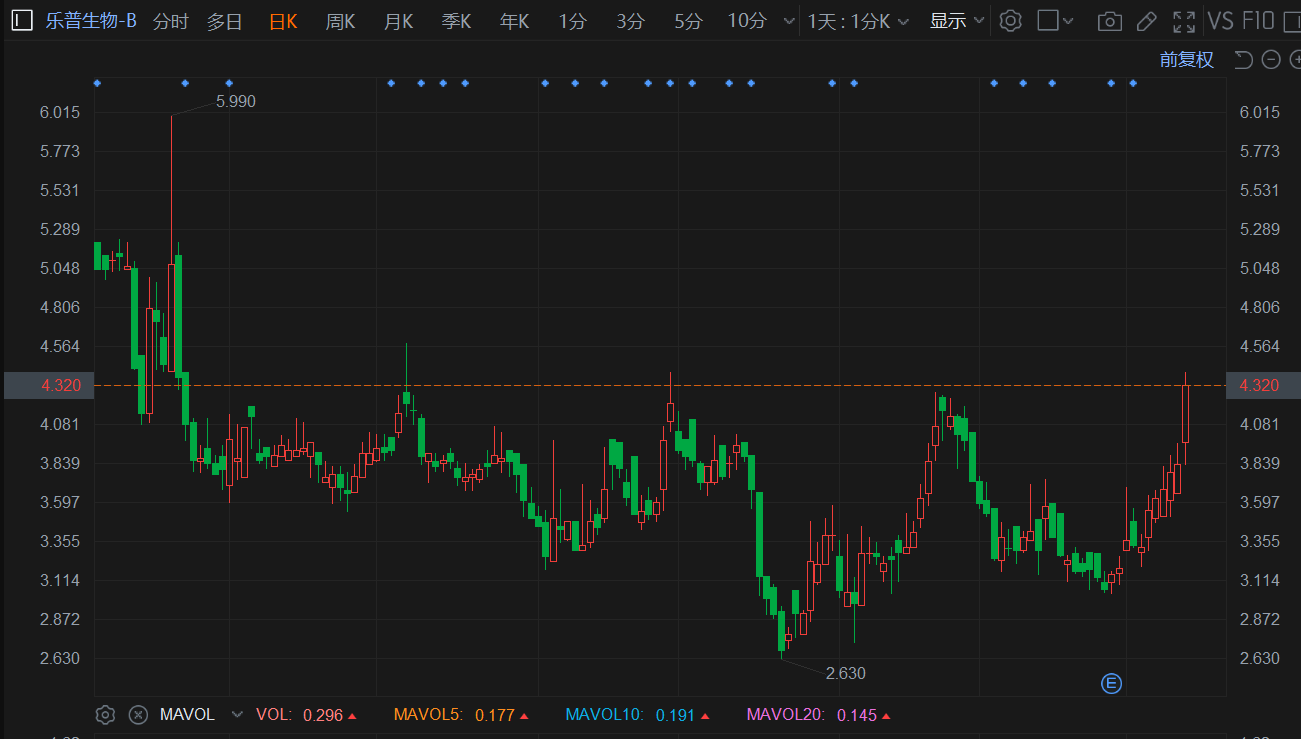
Task: Click the circled E event marker
Action: [x=1111, y=684]
